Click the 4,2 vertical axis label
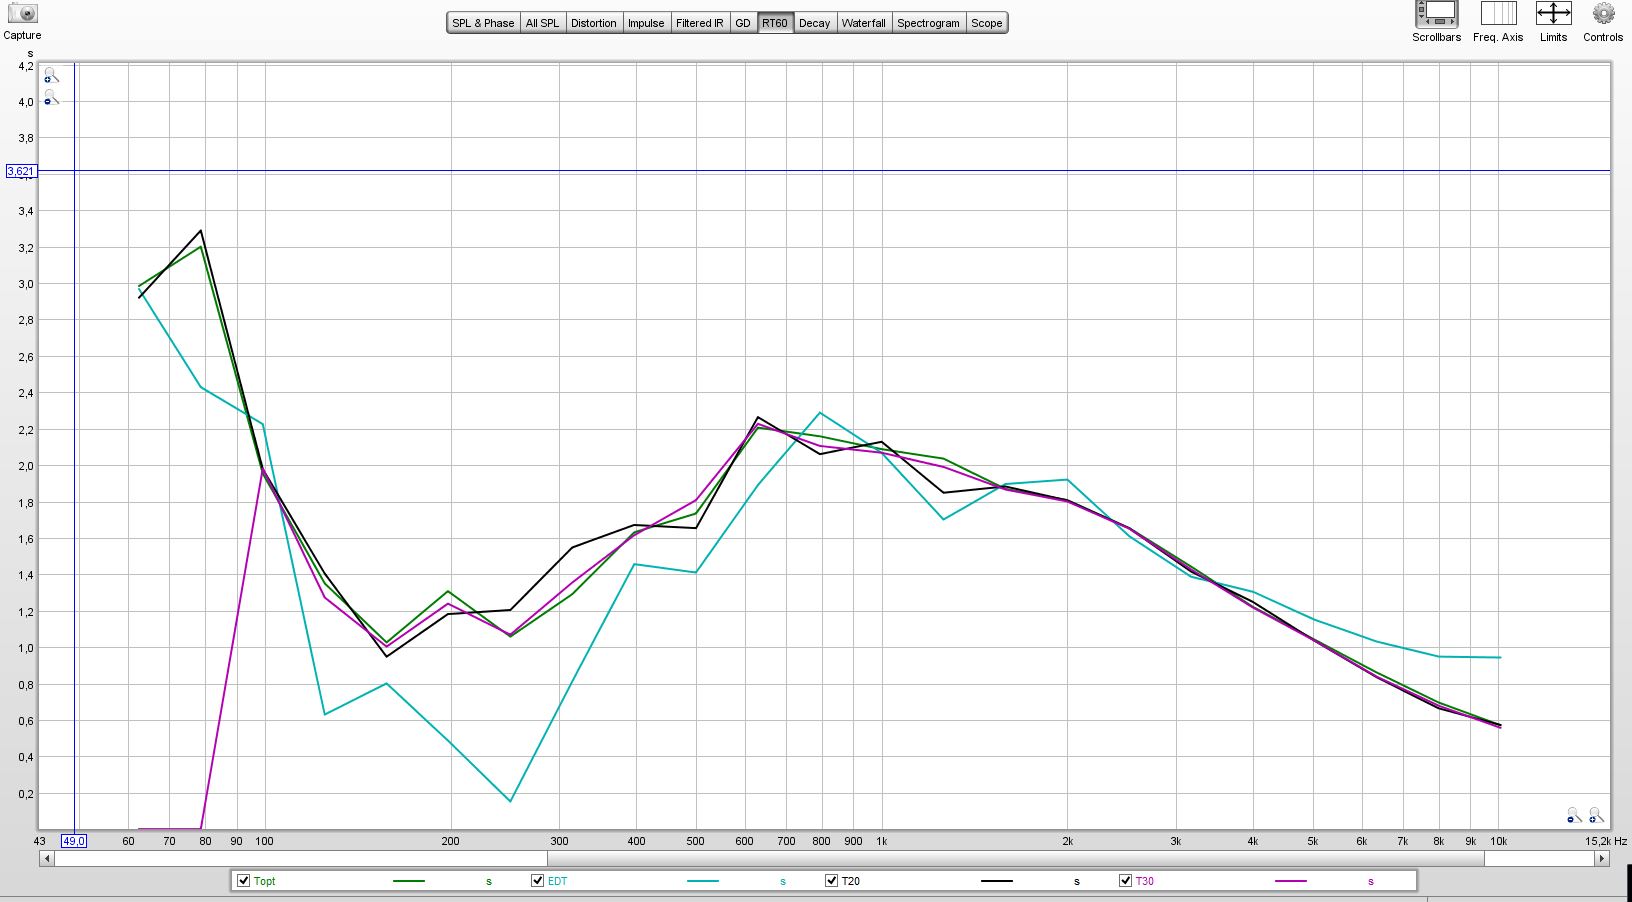Image resolution: width=1632 pixels, height=902 pixels. click(x=26, y=66)
